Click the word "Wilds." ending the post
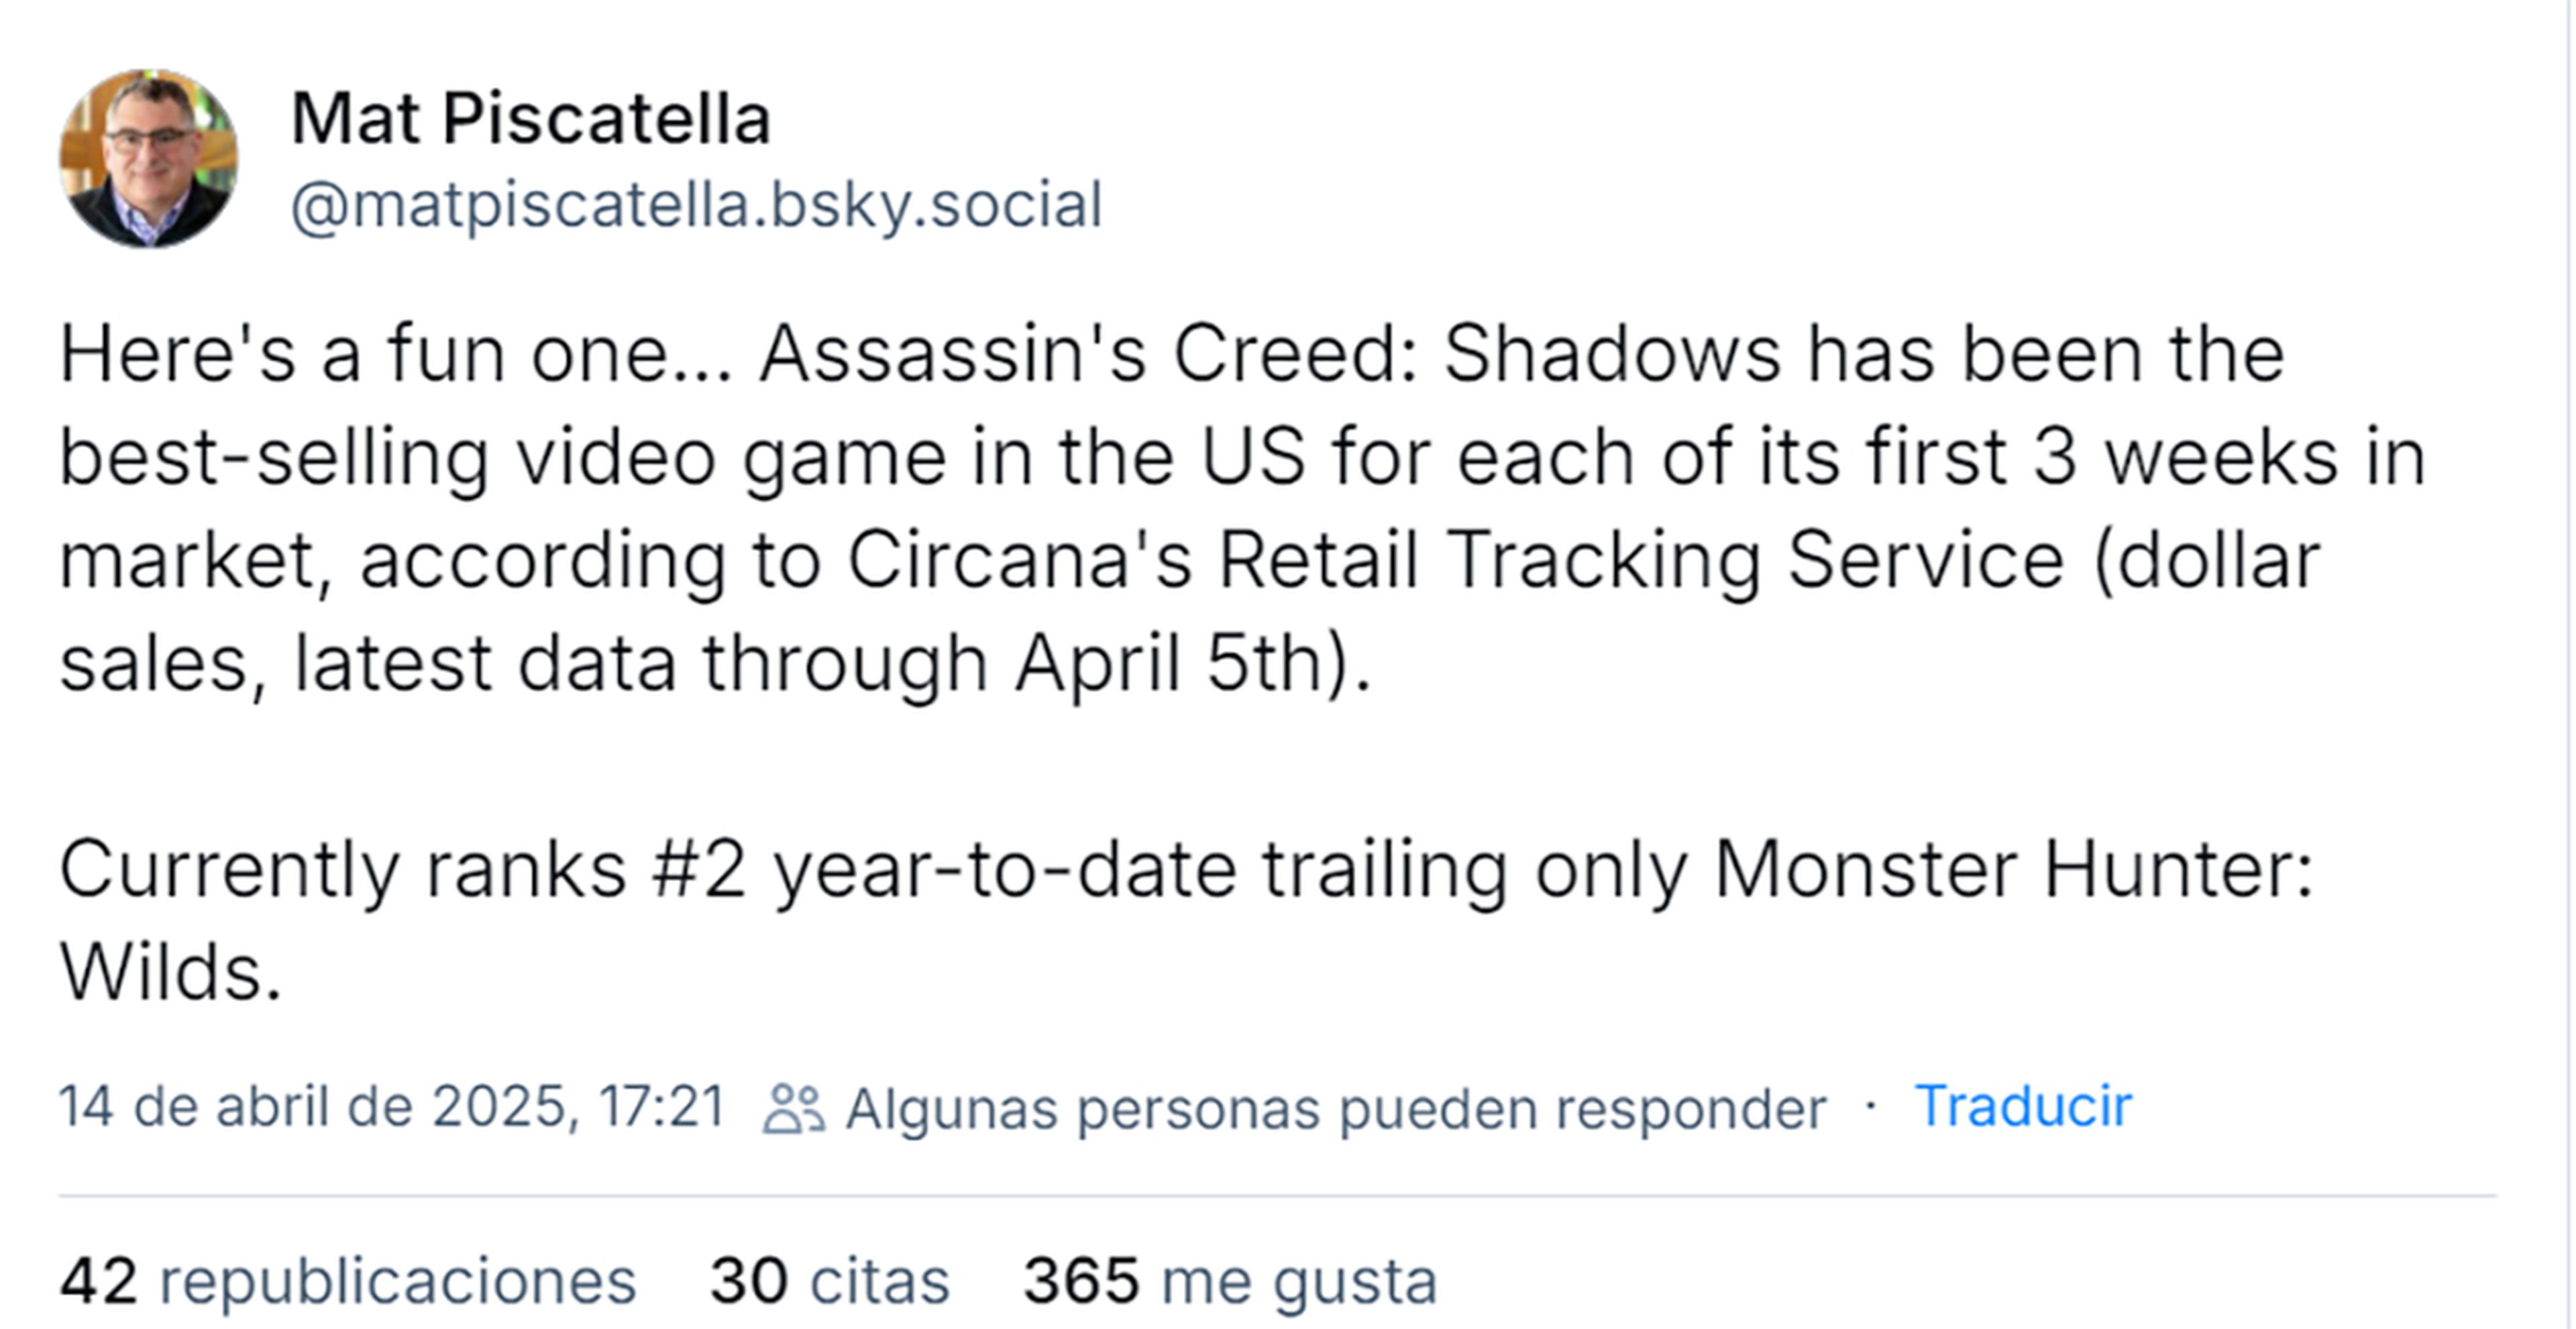2576x1329 pixels. click(170, 973)
